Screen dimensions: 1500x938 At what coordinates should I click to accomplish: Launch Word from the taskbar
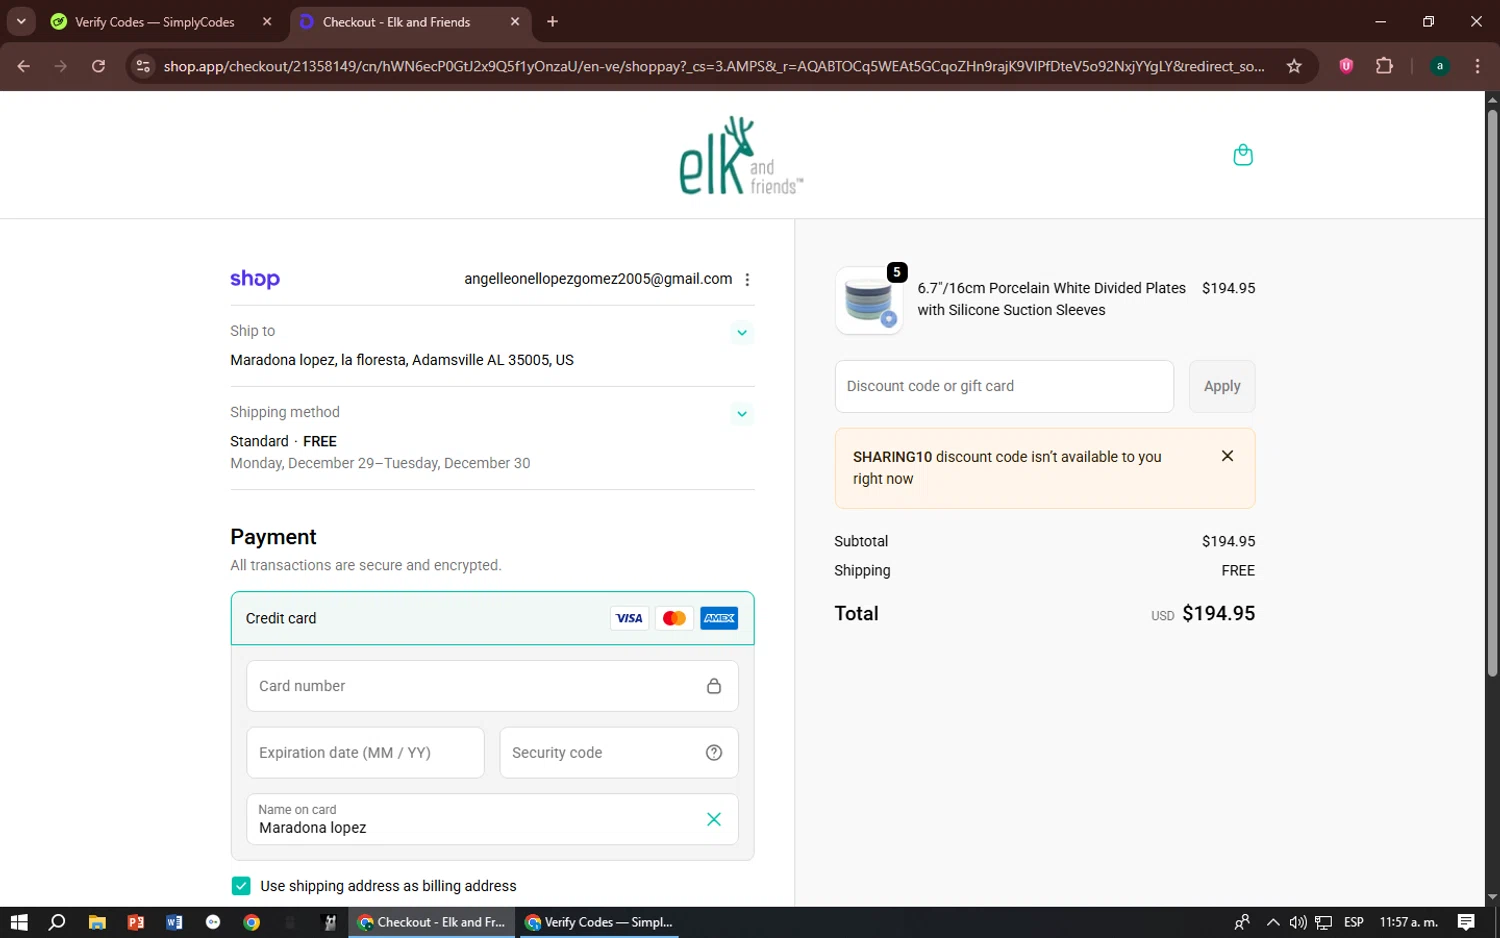pyautogui.click(x=174, y=922)
